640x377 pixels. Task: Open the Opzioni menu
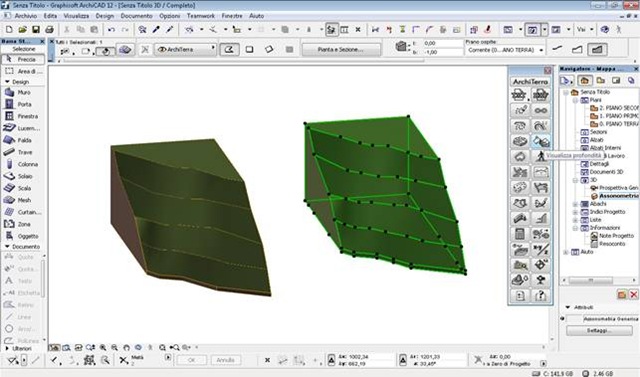169,16
